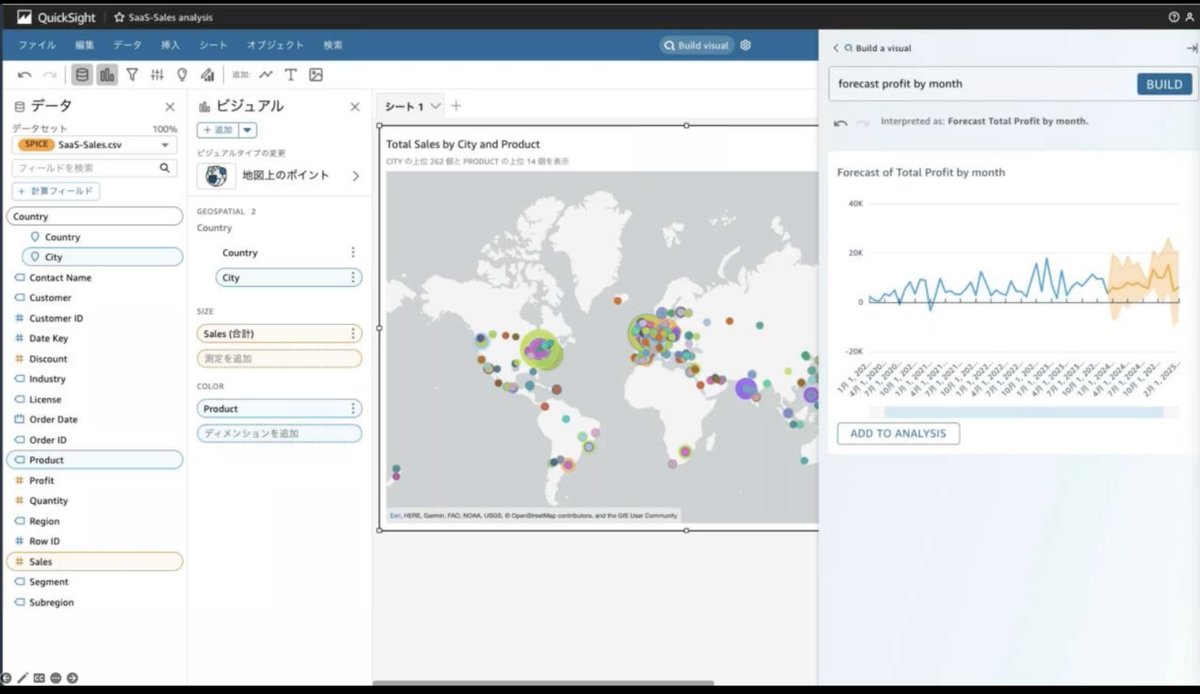This screenshot has width=1200, height=694.
Task: Open the Build visual settings gear
Action: [x=745, y=45]
